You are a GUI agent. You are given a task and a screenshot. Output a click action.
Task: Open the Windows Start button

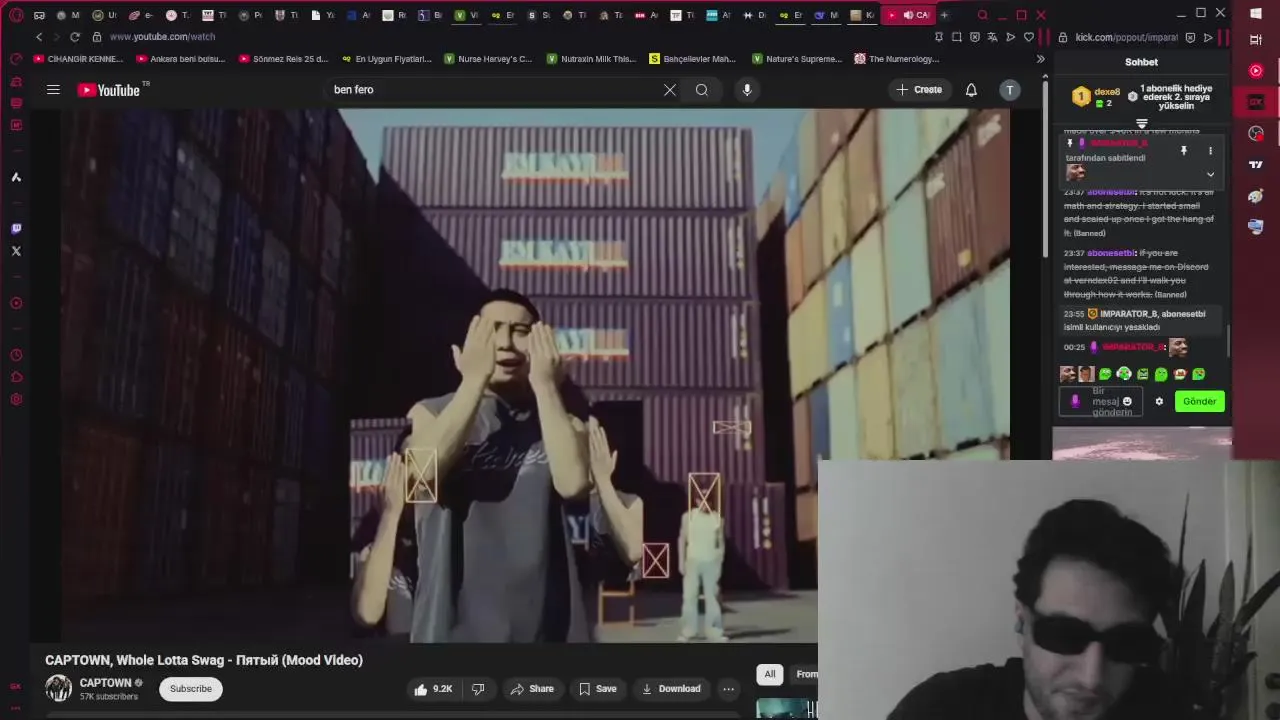(1256, 13)
